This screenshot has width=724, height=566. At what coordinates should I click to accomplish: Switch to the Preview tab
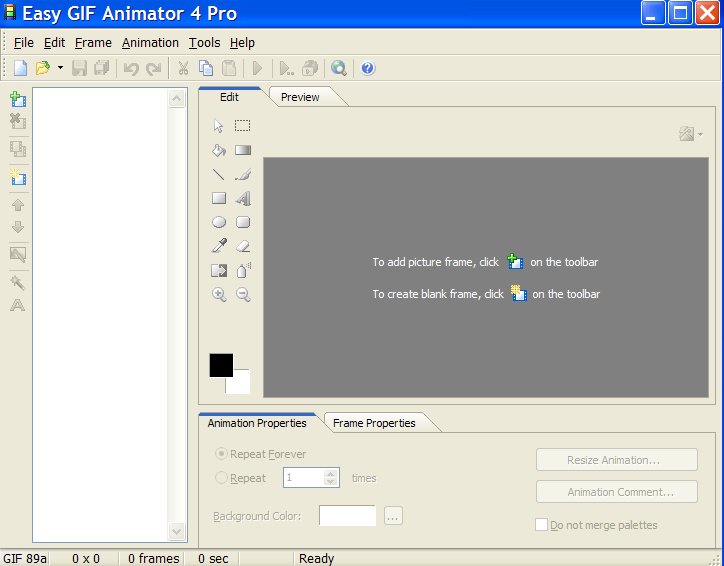(300, 97)
